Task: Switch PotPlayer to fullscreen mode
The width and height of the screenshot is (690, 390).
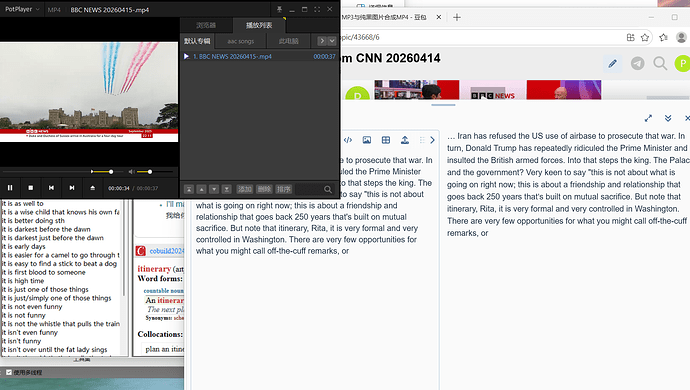Action: pos(317,9)
